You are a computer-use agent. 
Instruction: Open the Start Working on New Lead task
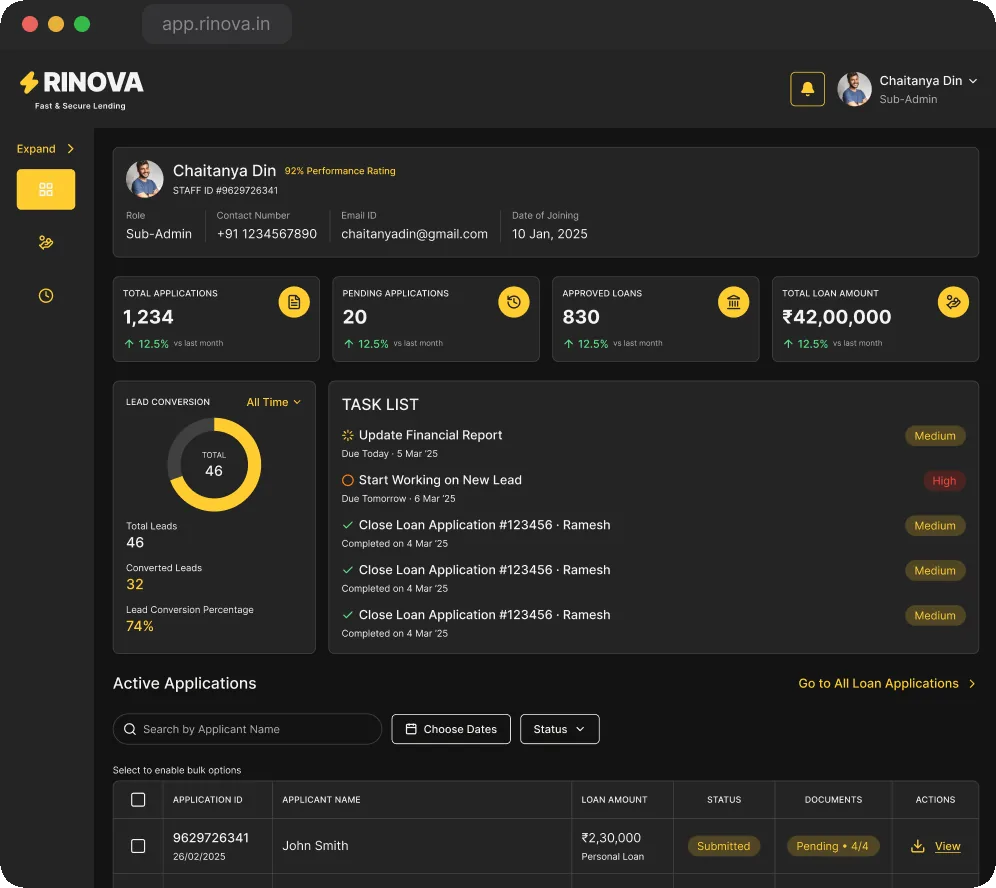(x=440, y=480)
